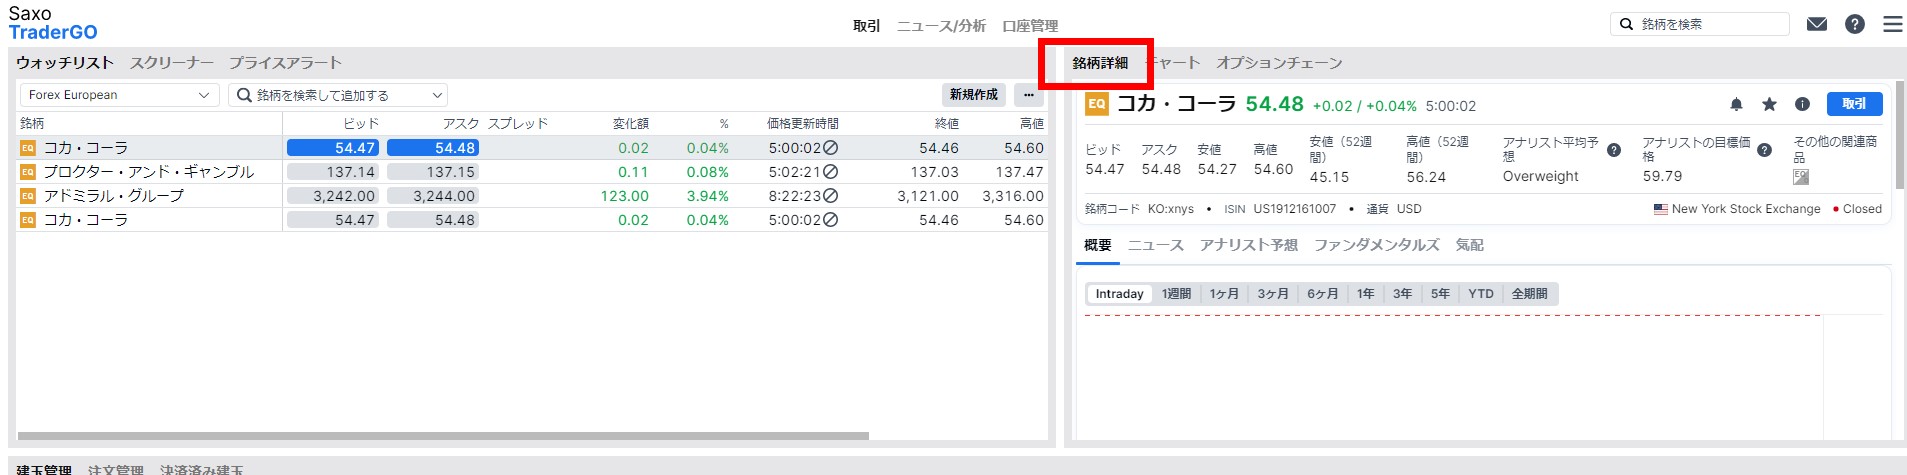Click delayed-price icon next to 5:02:21
This screenshot has width=1907, height=475.
pos(830,172)
